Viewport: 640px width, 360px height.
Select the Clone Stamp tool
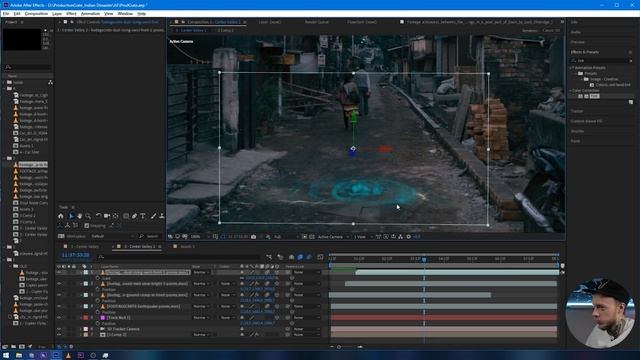pos(162,216)
